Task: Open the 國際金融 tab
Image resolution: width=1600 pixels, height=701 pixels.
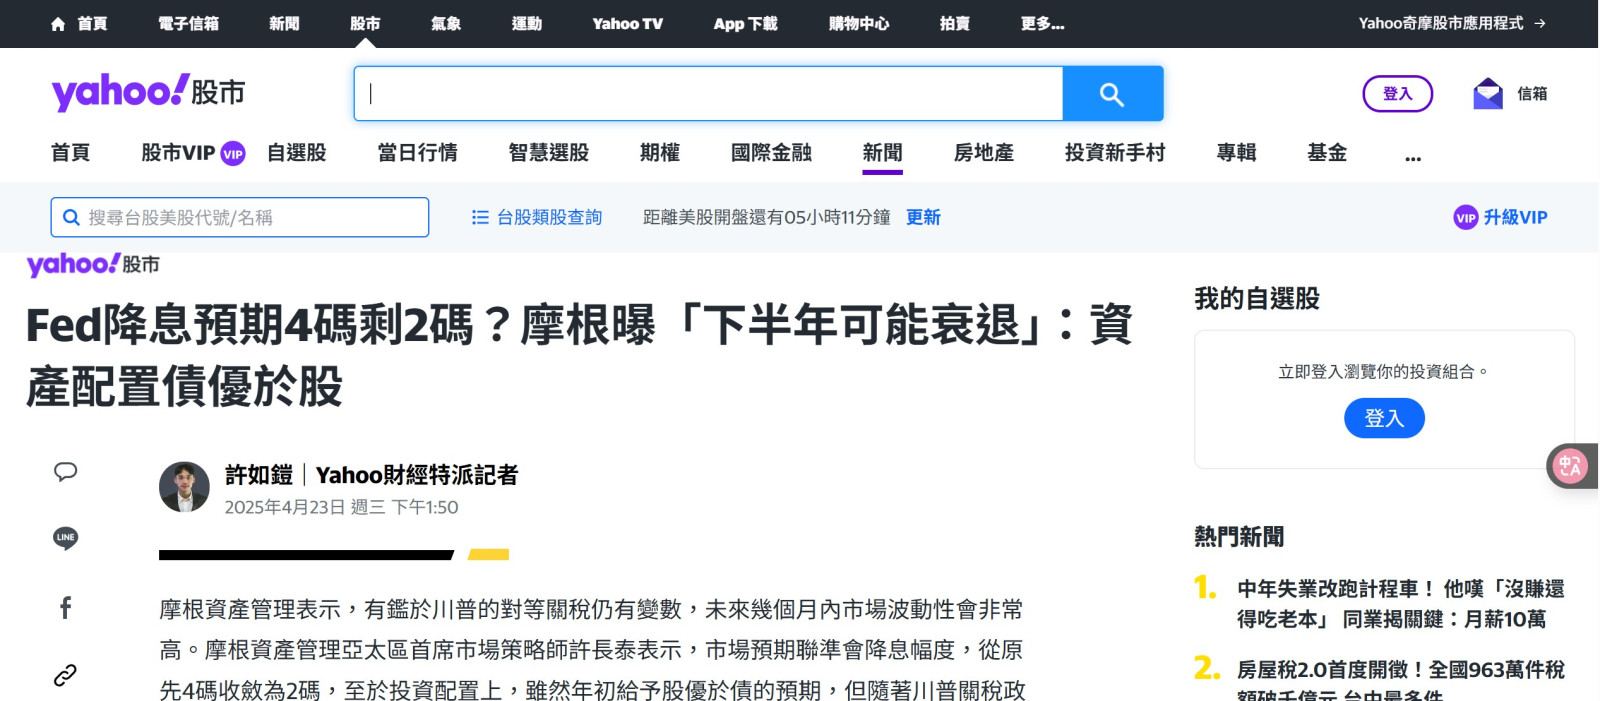Action: tap(771, 153)
